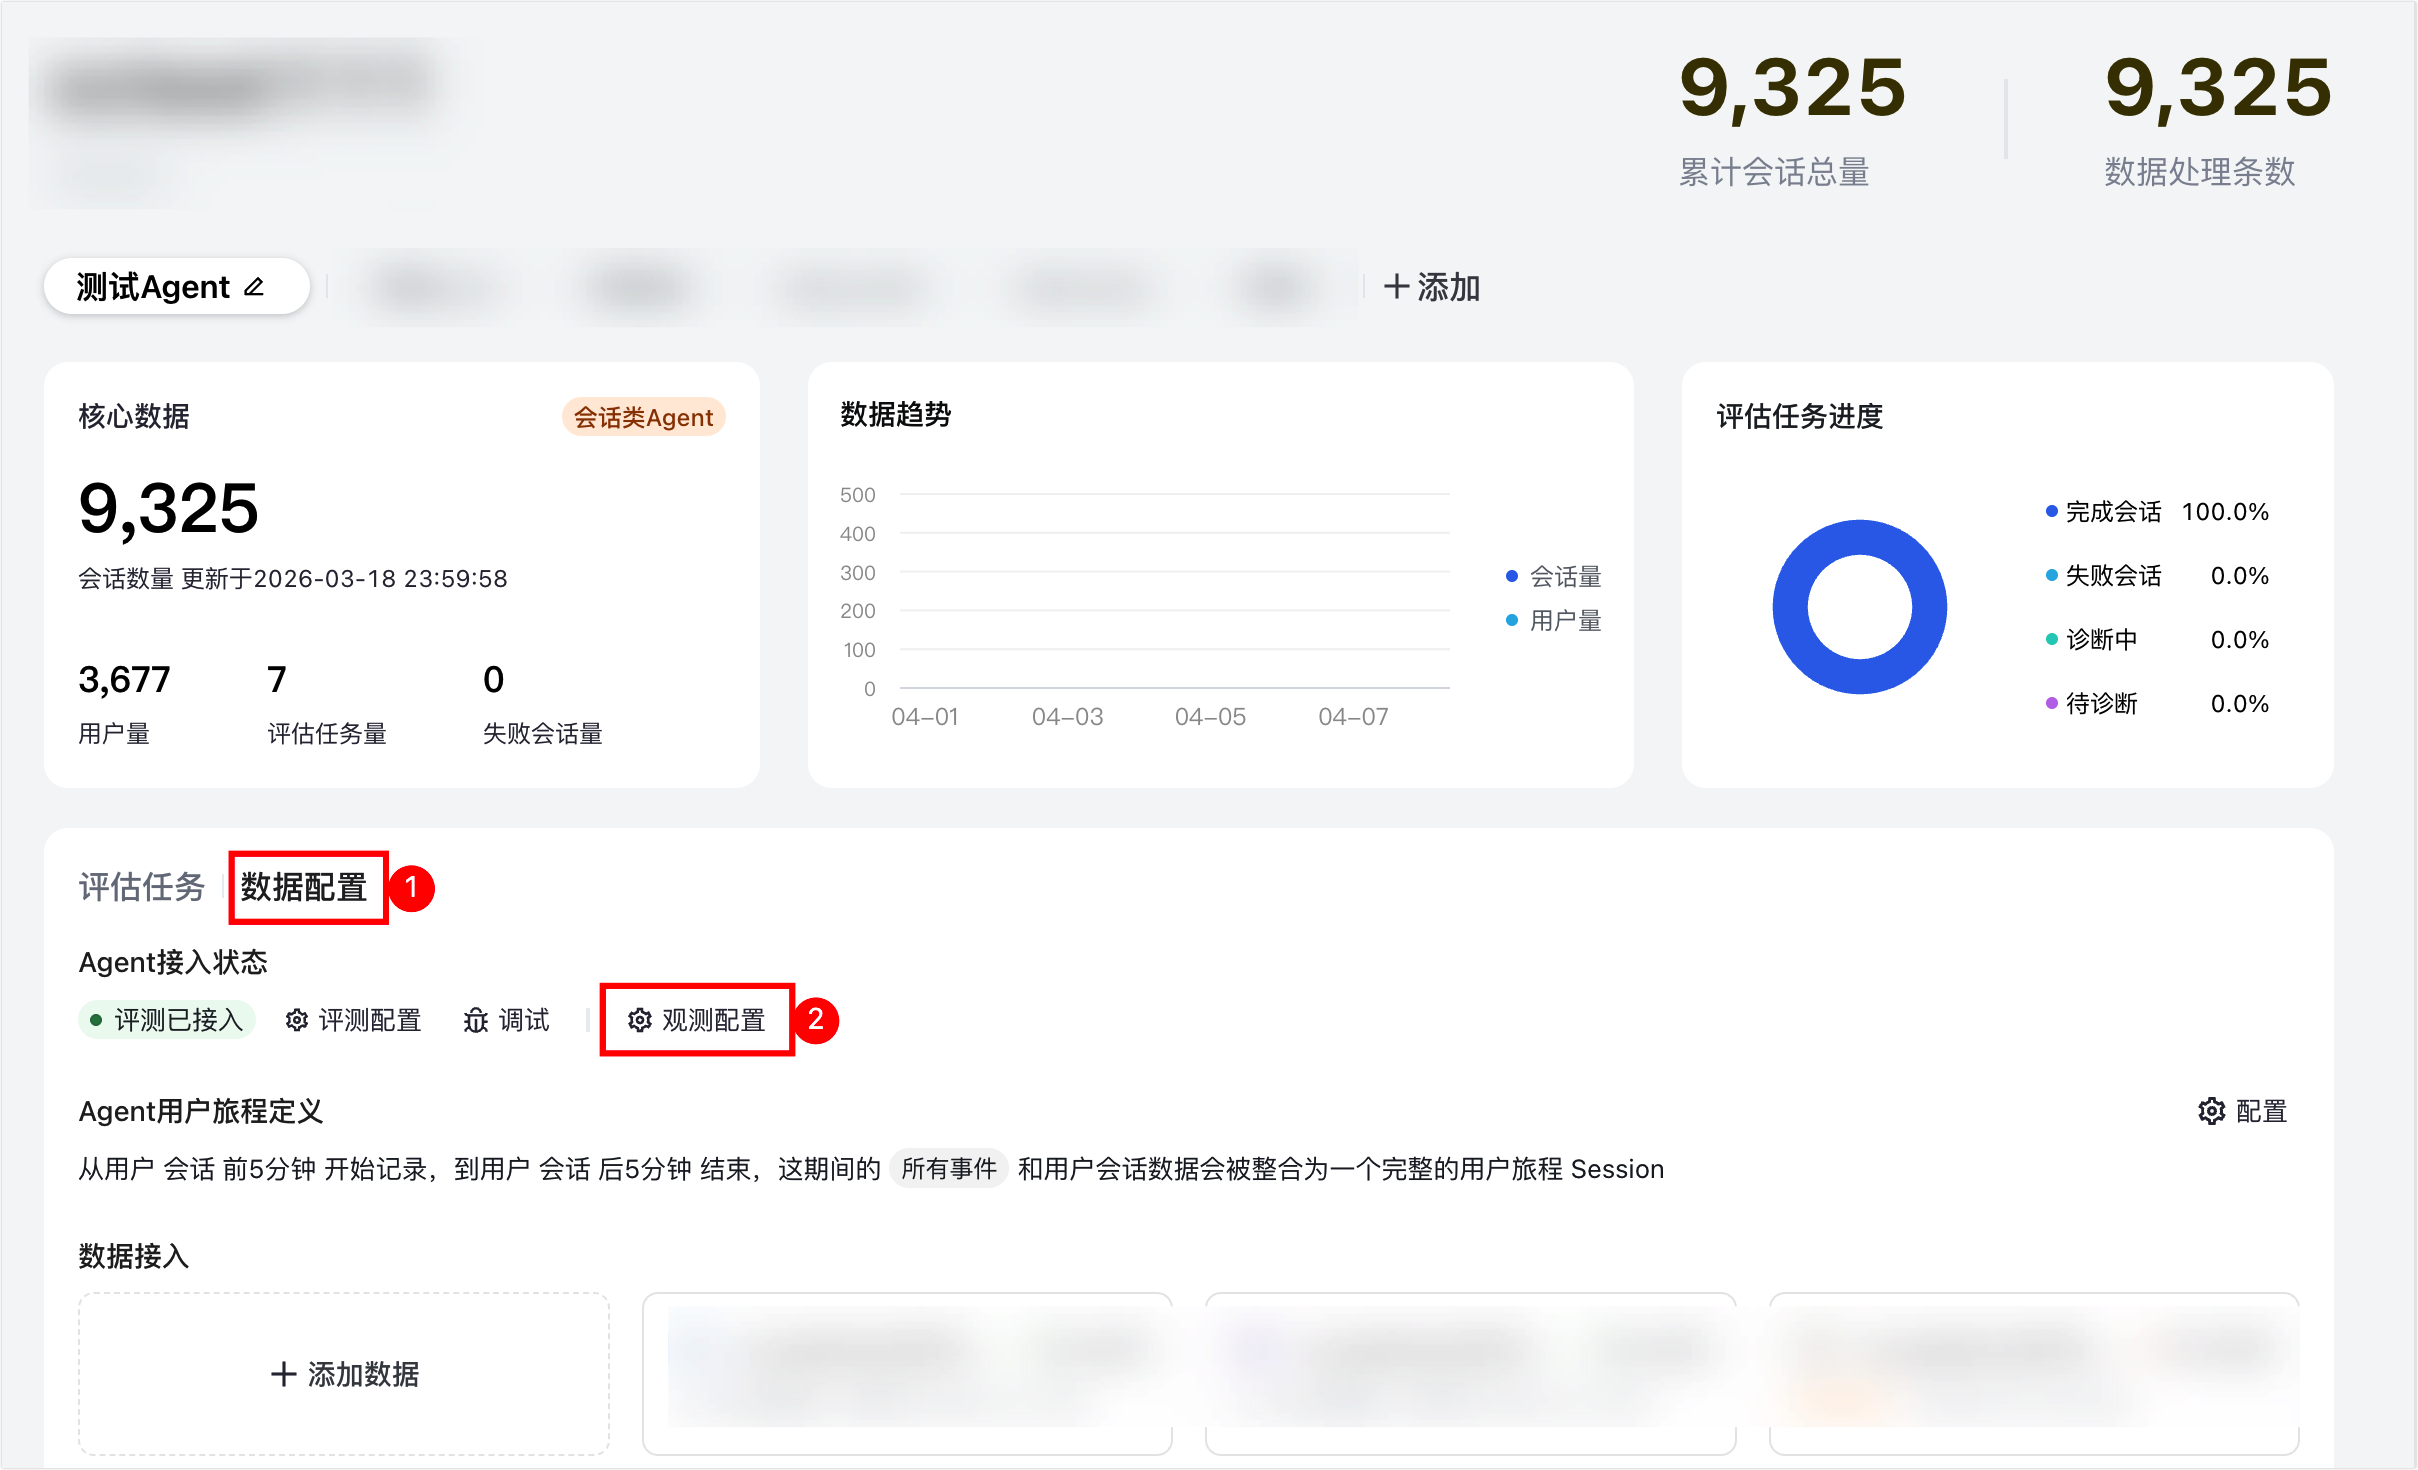Click the gear icon for 观测配置
The image size is (2418, 1470).
coord(640,1020)
